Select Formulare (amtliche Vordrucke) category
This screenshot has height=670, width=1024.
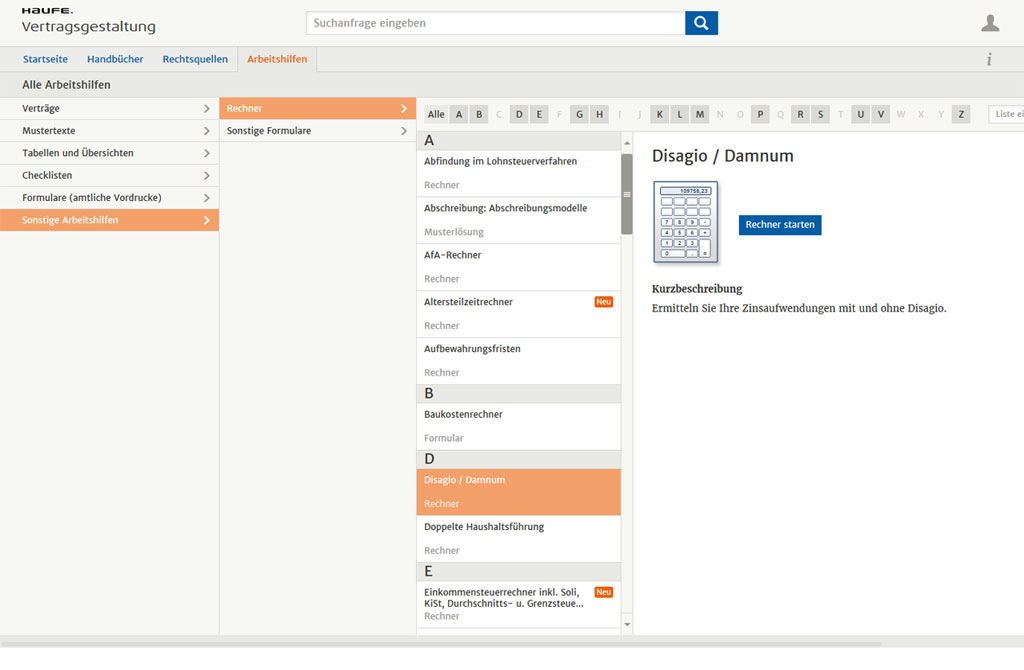[109, 198]
